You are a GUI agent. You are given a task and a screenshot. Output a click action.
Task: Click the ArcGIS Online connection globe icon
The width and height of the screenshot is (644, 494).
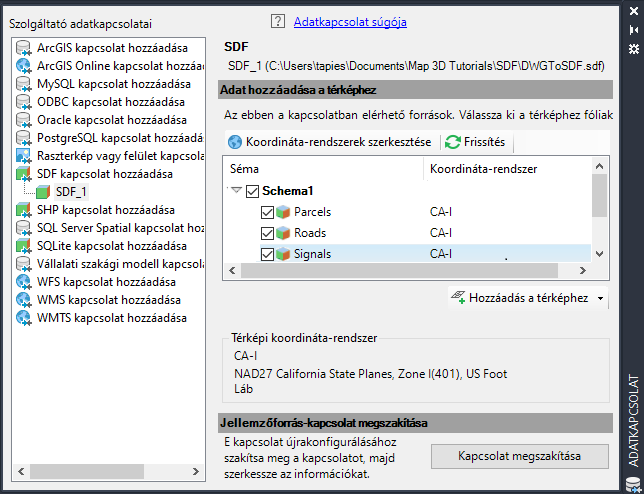[x=24, y=66]
